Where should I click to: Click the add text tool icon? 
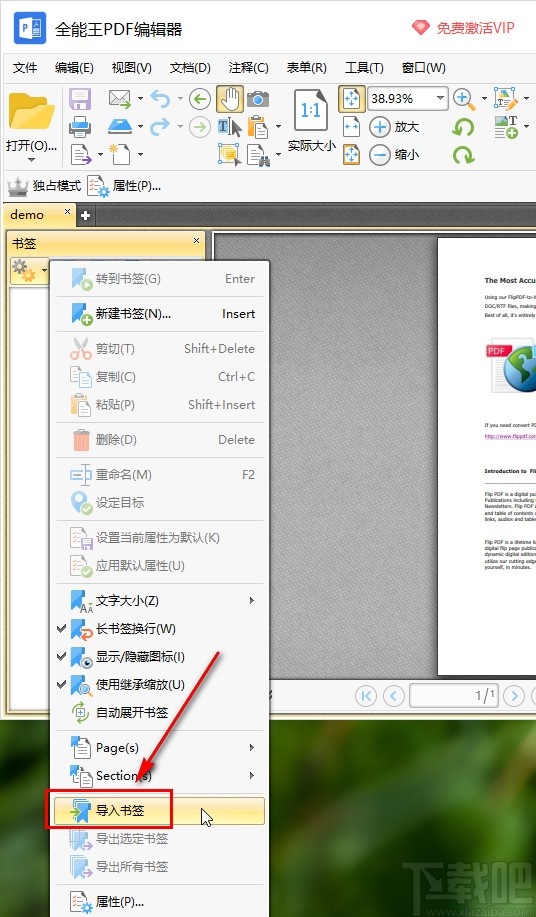click(506, 126)
